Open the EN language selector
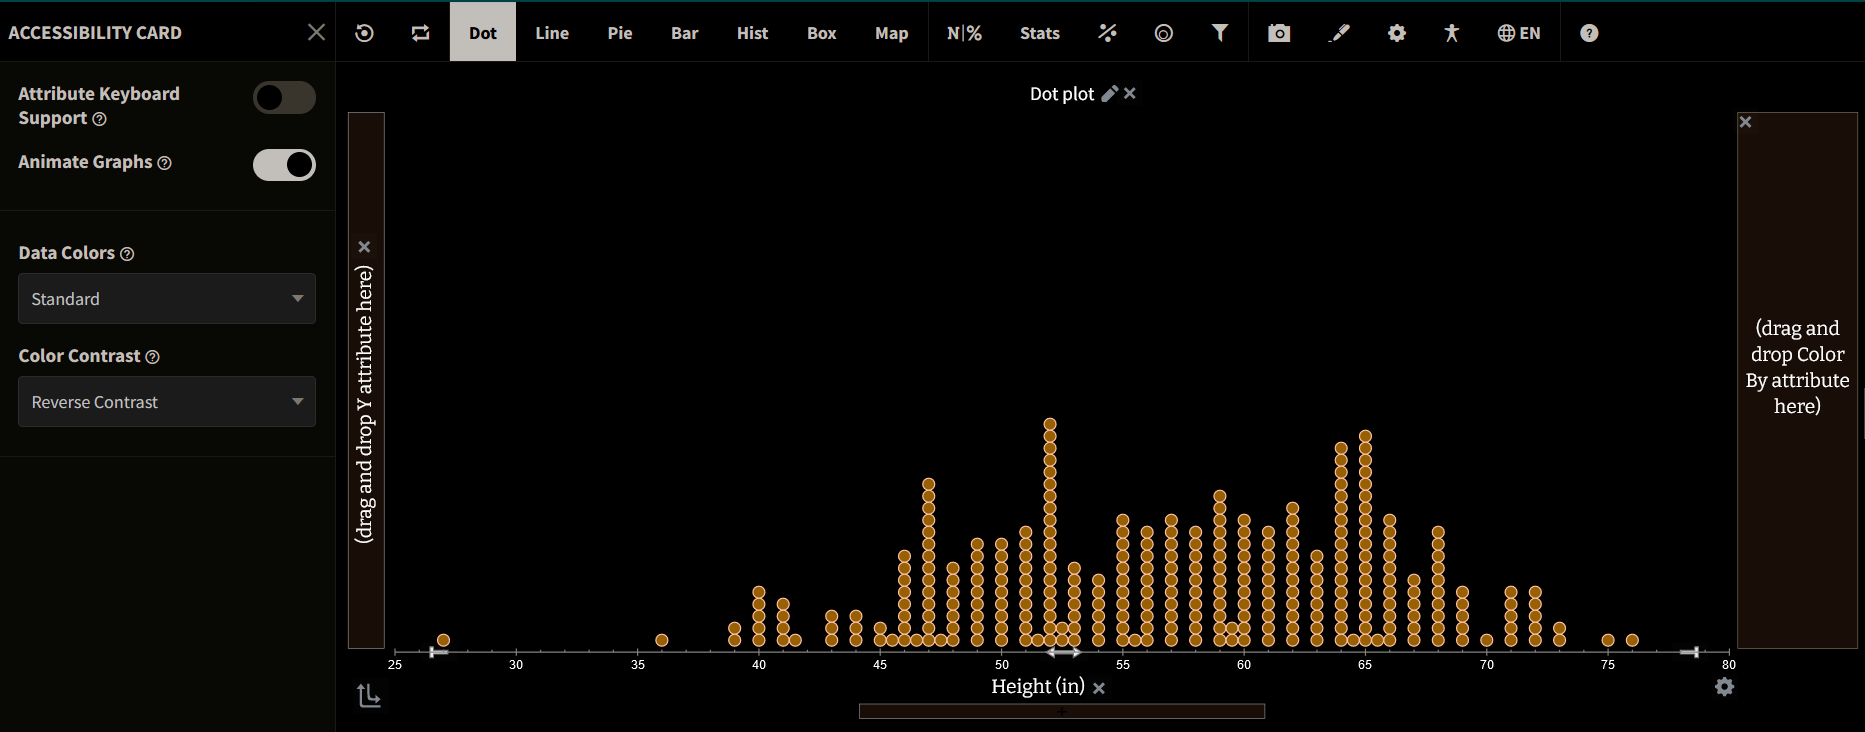Screen dimensions: 1865x732 click(1519, 33)
